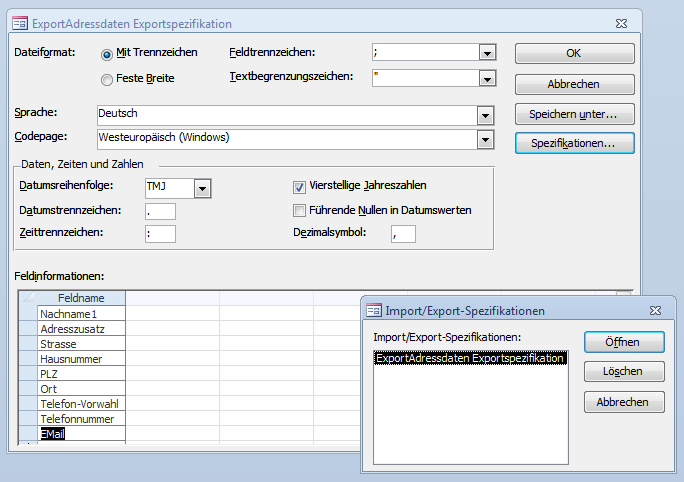
Task: Expand the Textbegrenzungszeichen combo box
Action: point(487,78)
